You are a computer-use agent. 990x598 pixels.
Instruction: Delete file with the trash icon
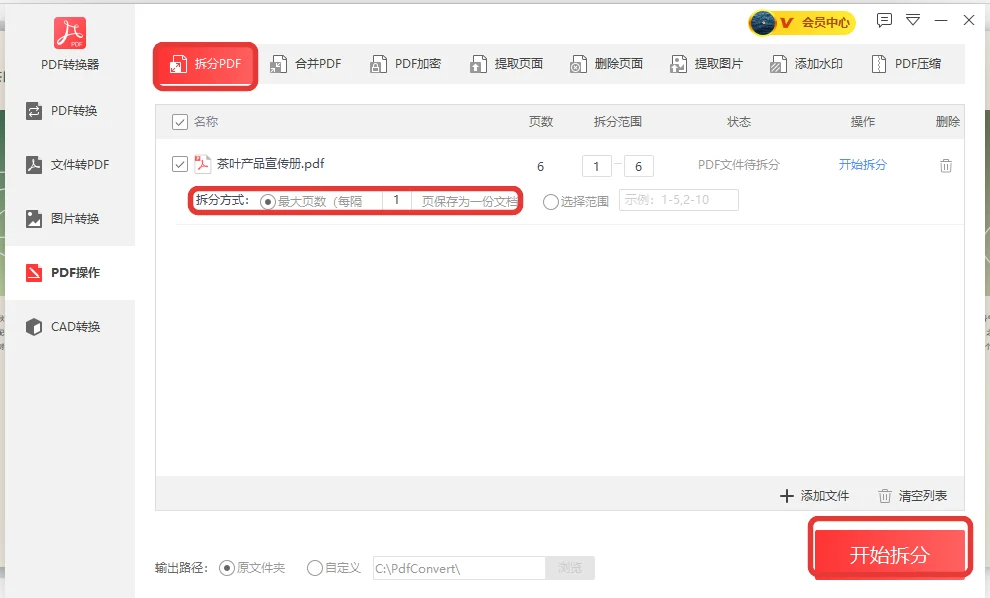pyautogui.click(x=946, y=165)
